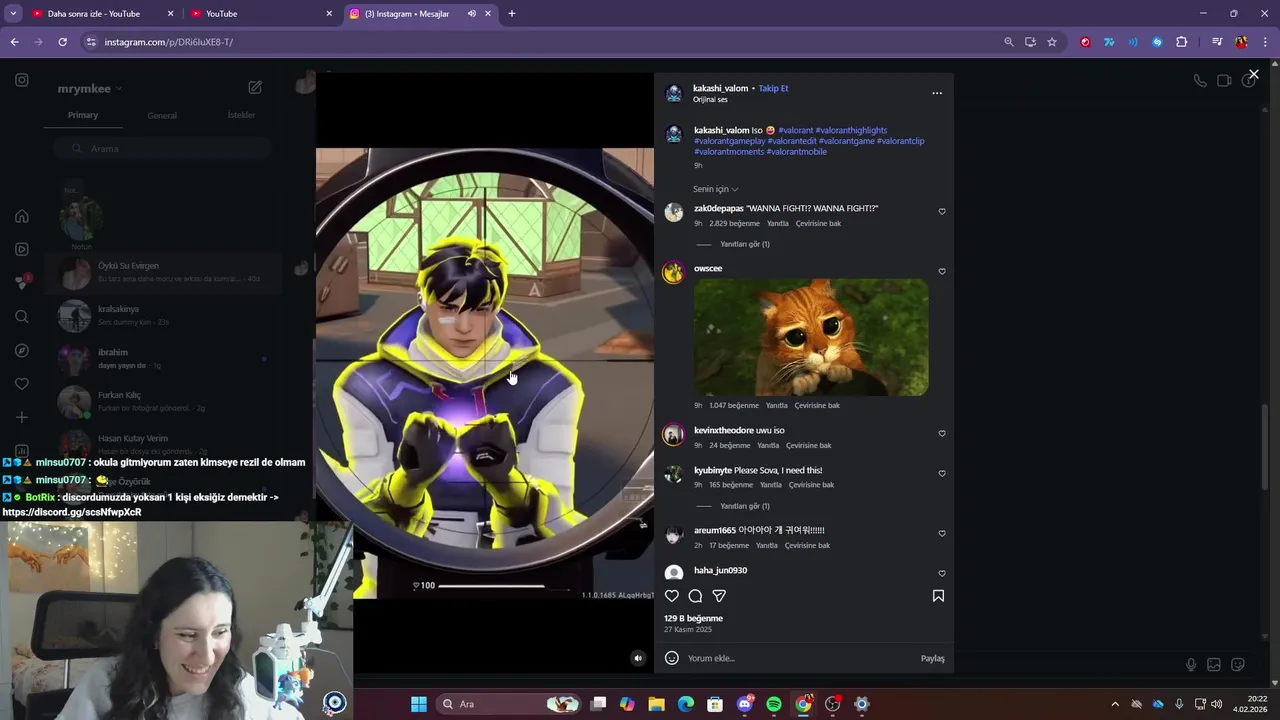Expand replies under zak0depapas's comment

pyautogui.click(x=744, y=244)
